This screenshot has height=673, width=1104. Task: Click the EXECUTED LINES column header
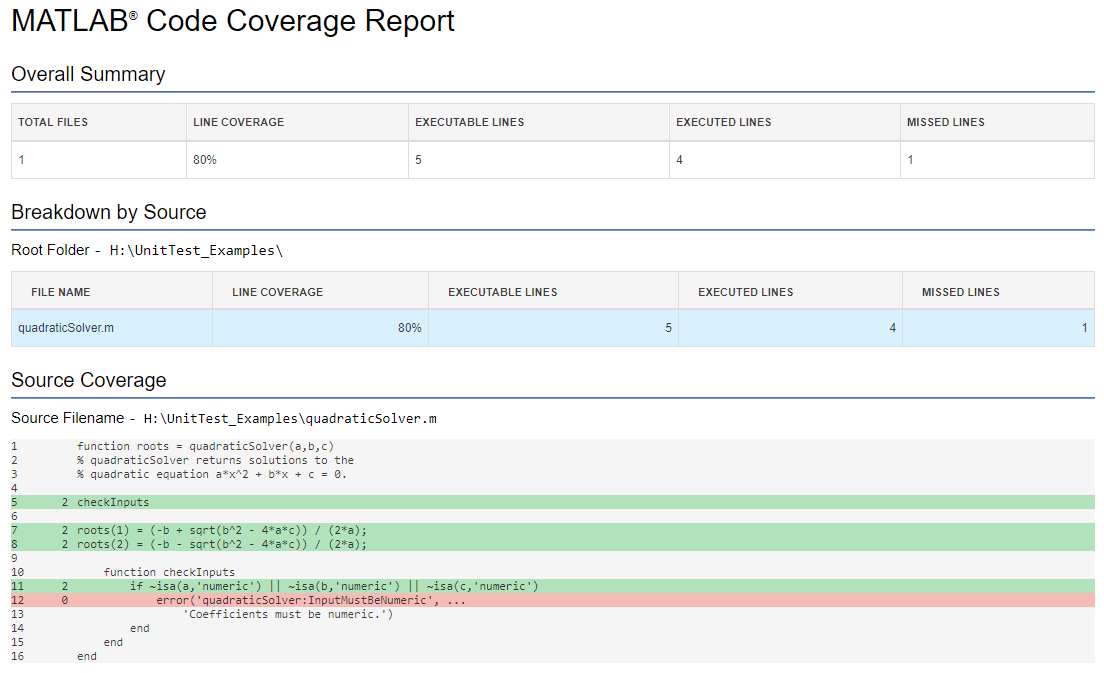pos(723,122)
